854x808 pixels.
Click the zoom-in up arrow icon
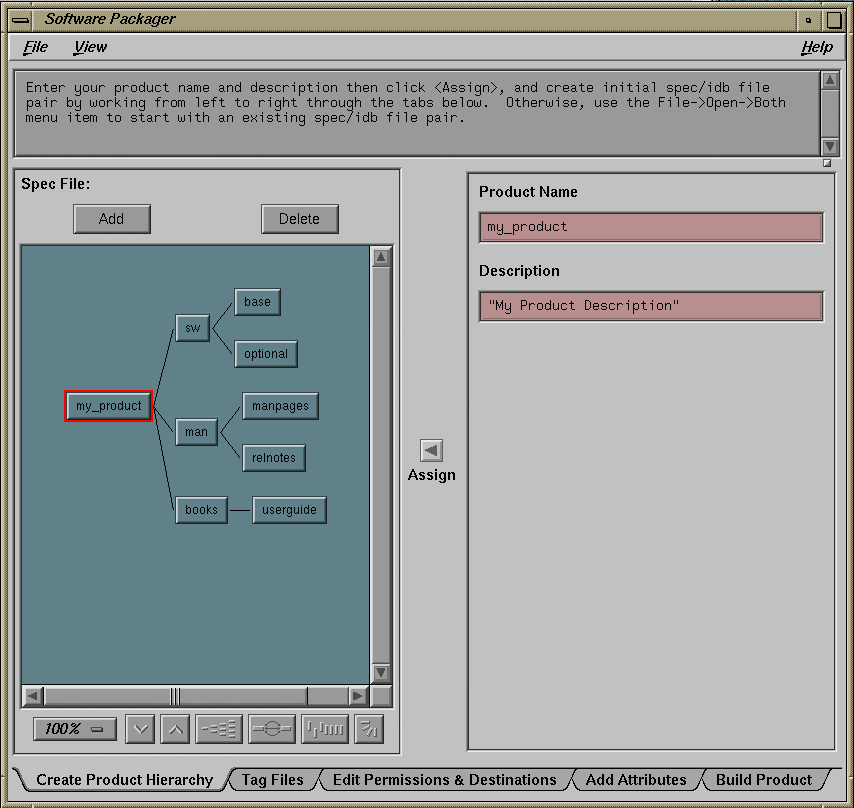[x=175, y=729]
